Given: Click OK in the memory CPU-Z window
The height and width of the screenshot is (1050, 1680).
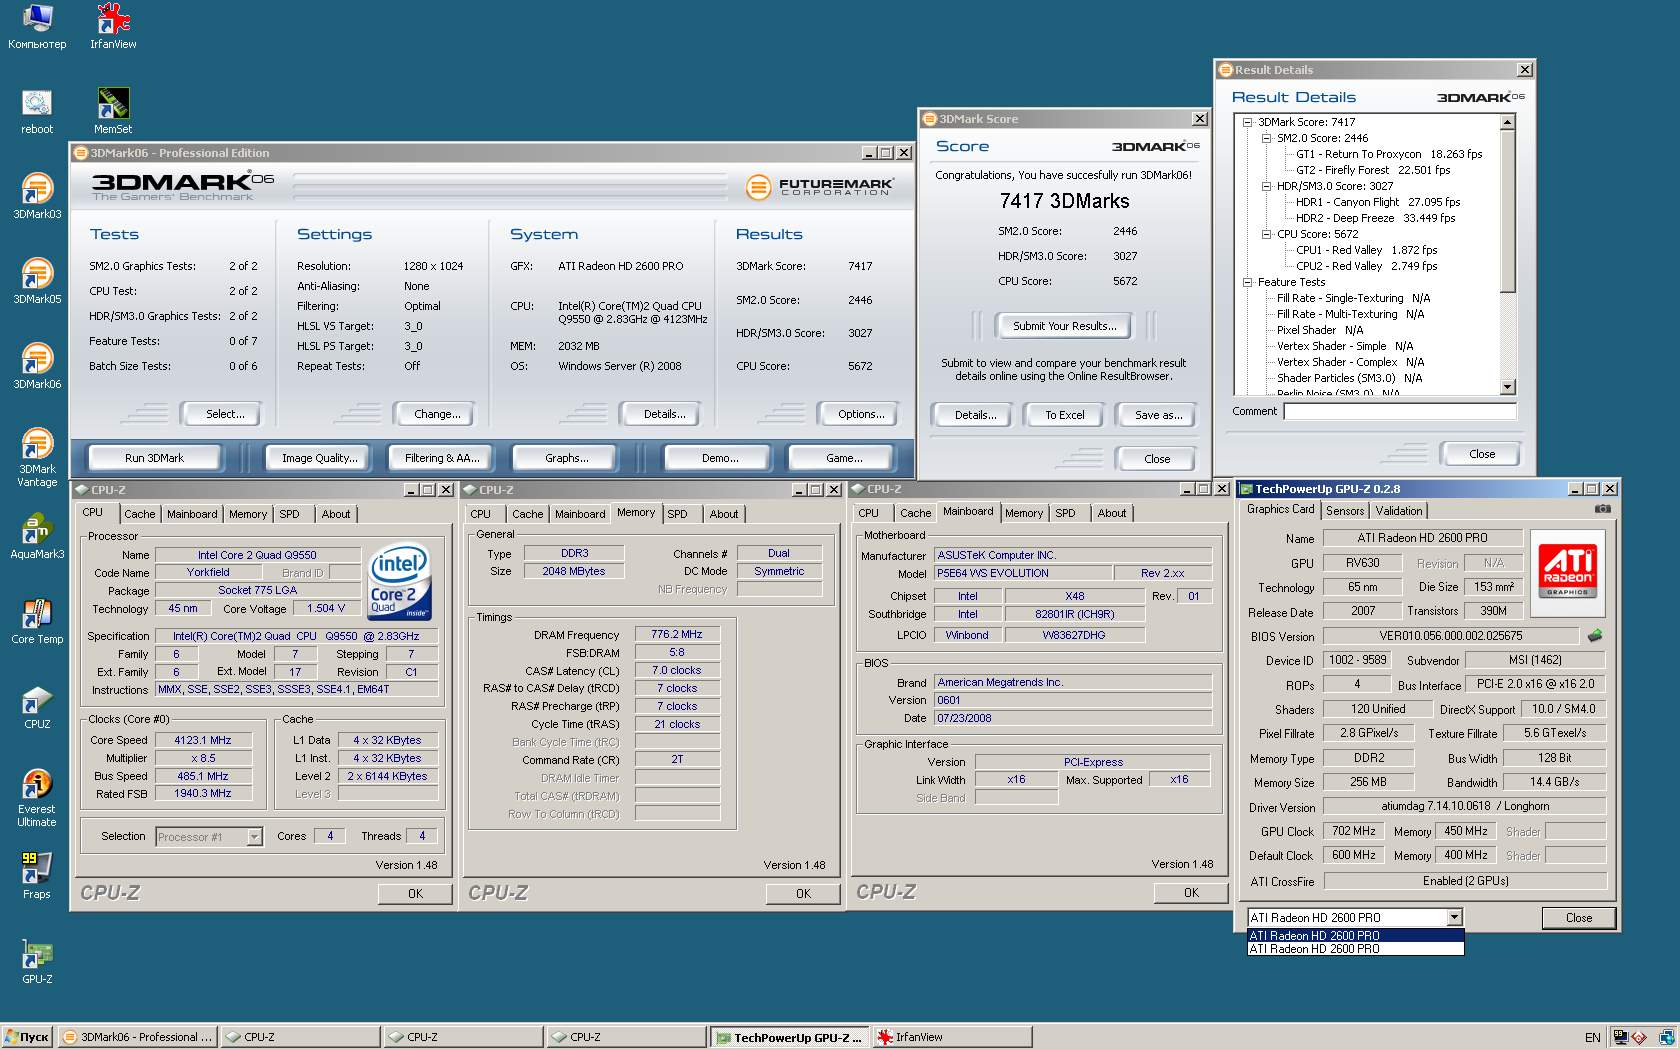Looking at the screenshot, I should pos(803,894).
